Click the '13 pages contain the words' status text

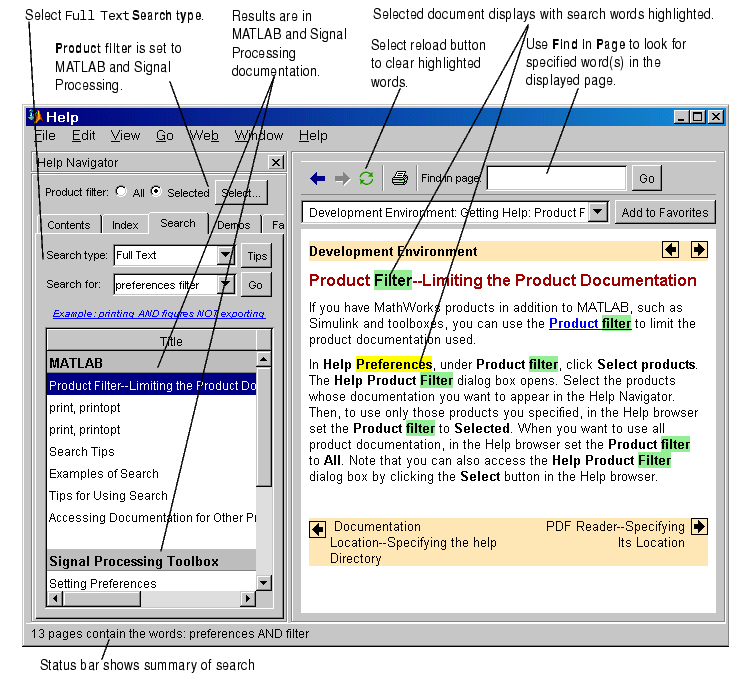click(x=170, y=633)
